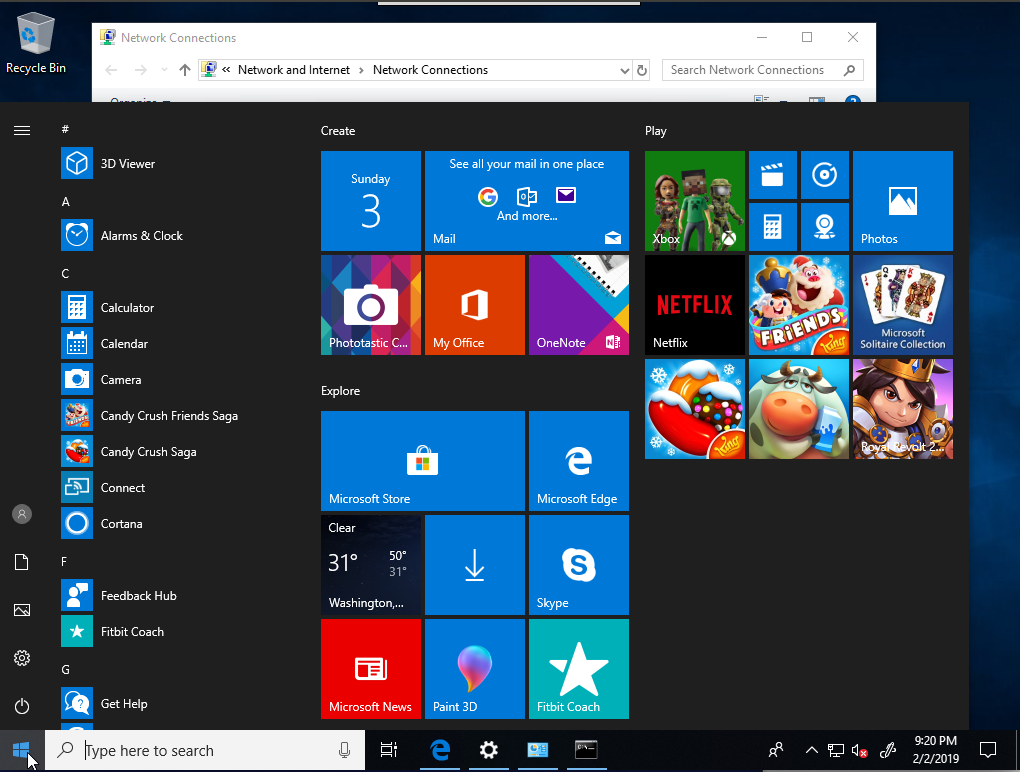The width and height of the screenshot is (1020, 772).
Task: Jump via the letter A header
Action: (x=66, y=202)
